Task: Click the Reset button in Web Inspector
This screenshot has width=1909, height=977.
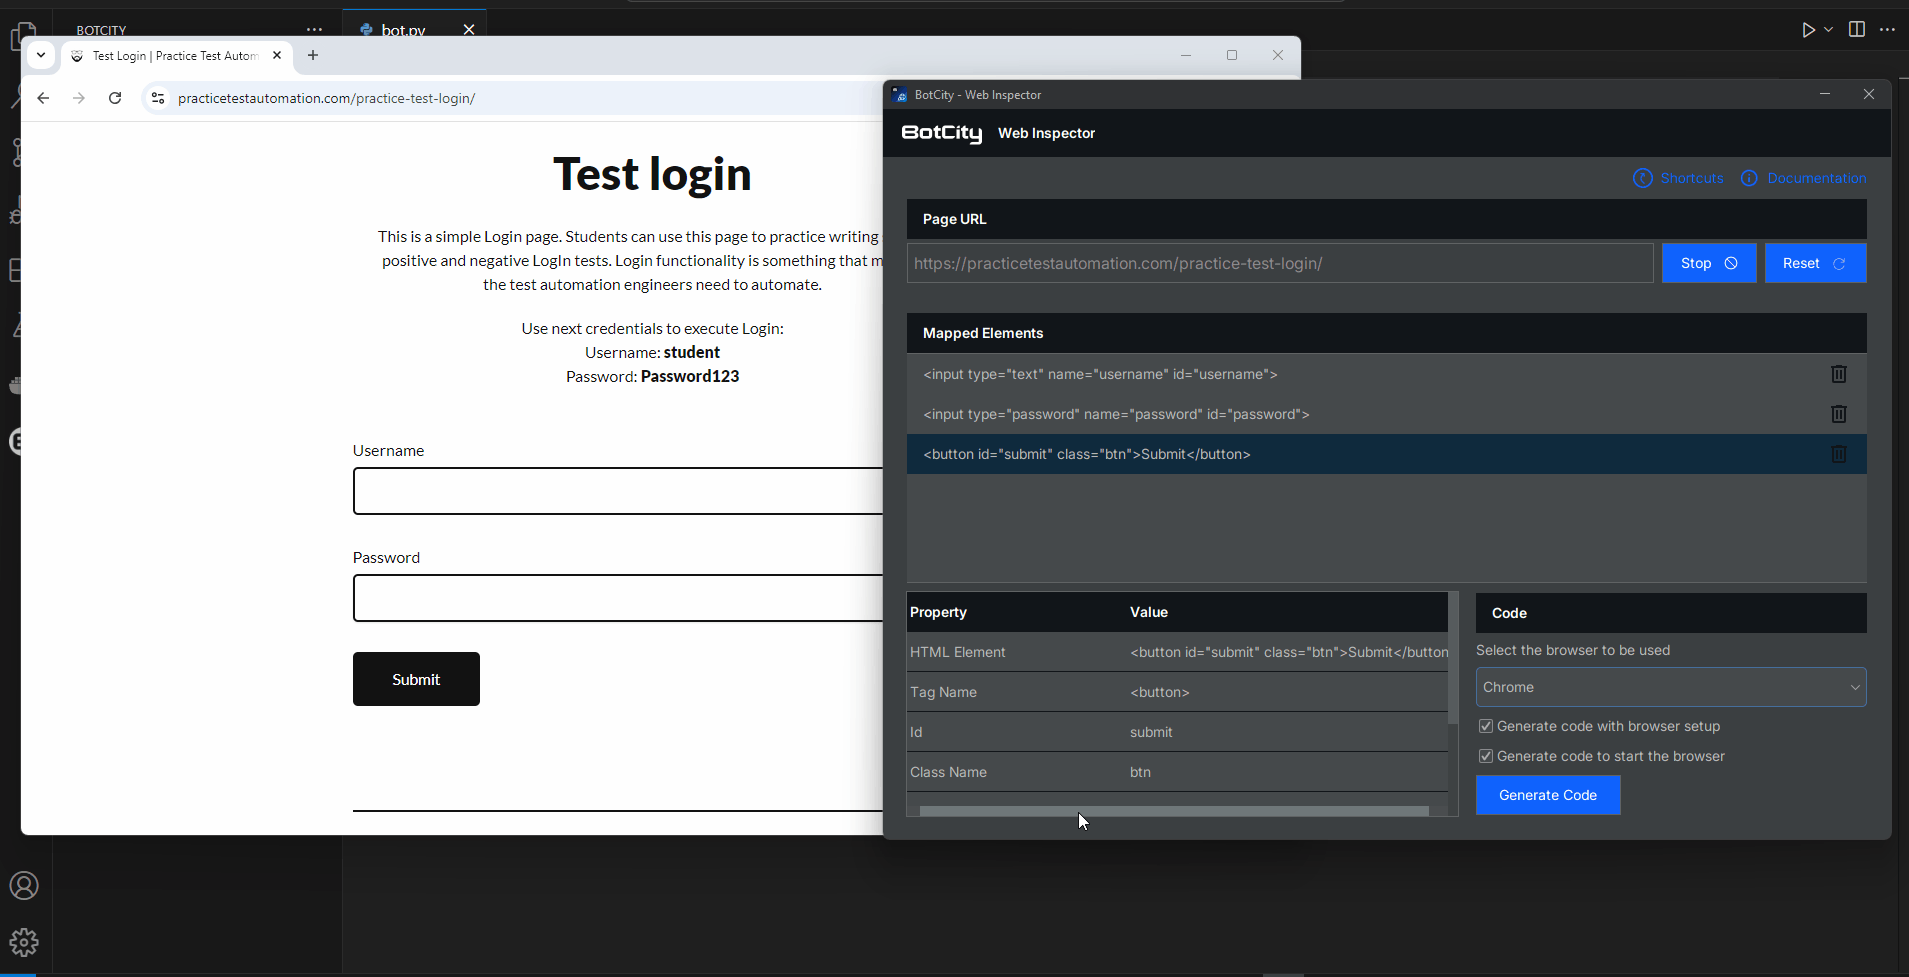Action: [1815, 263]
